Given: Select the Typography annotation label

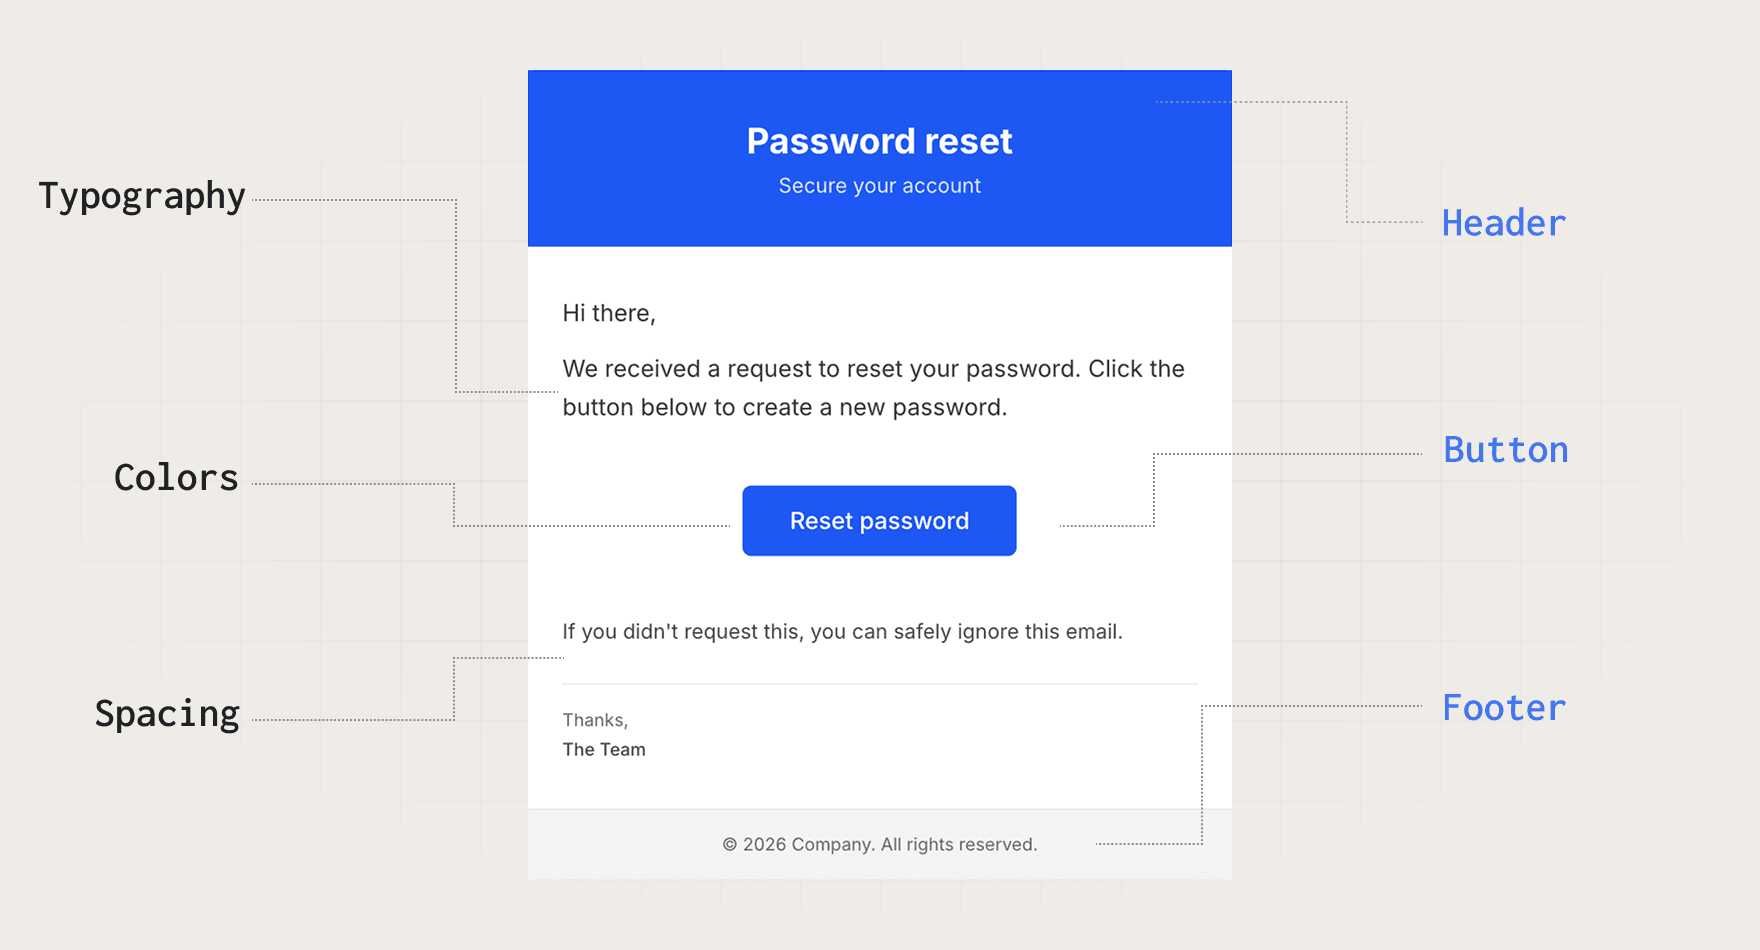Looking at the screenshot, I should click(142, 196).
